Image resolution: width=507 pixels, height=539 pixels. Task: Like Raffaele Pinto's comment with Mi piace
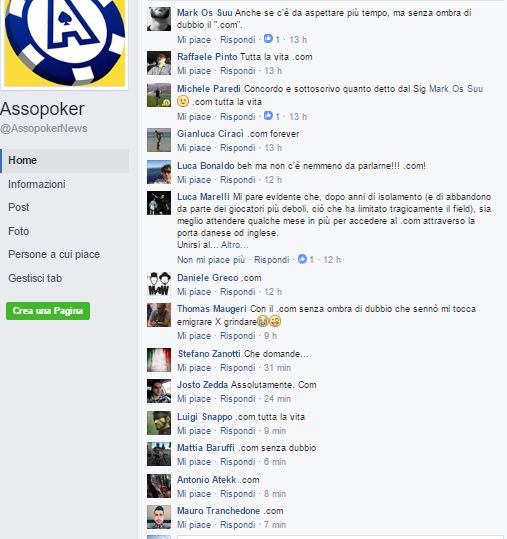[x=194, y=71]
